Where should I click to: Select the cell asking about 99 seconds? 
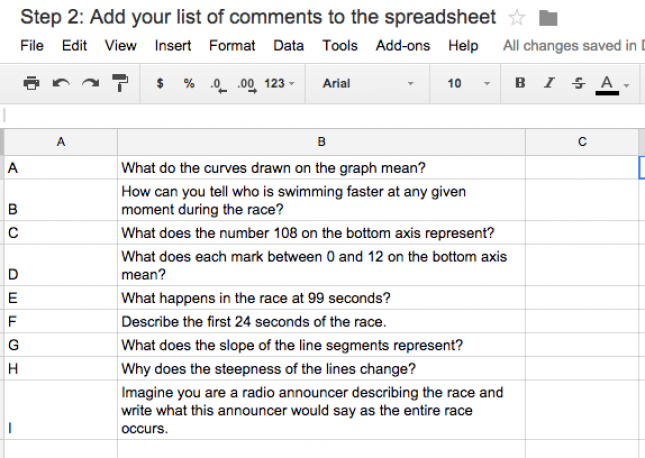(320, 298)
